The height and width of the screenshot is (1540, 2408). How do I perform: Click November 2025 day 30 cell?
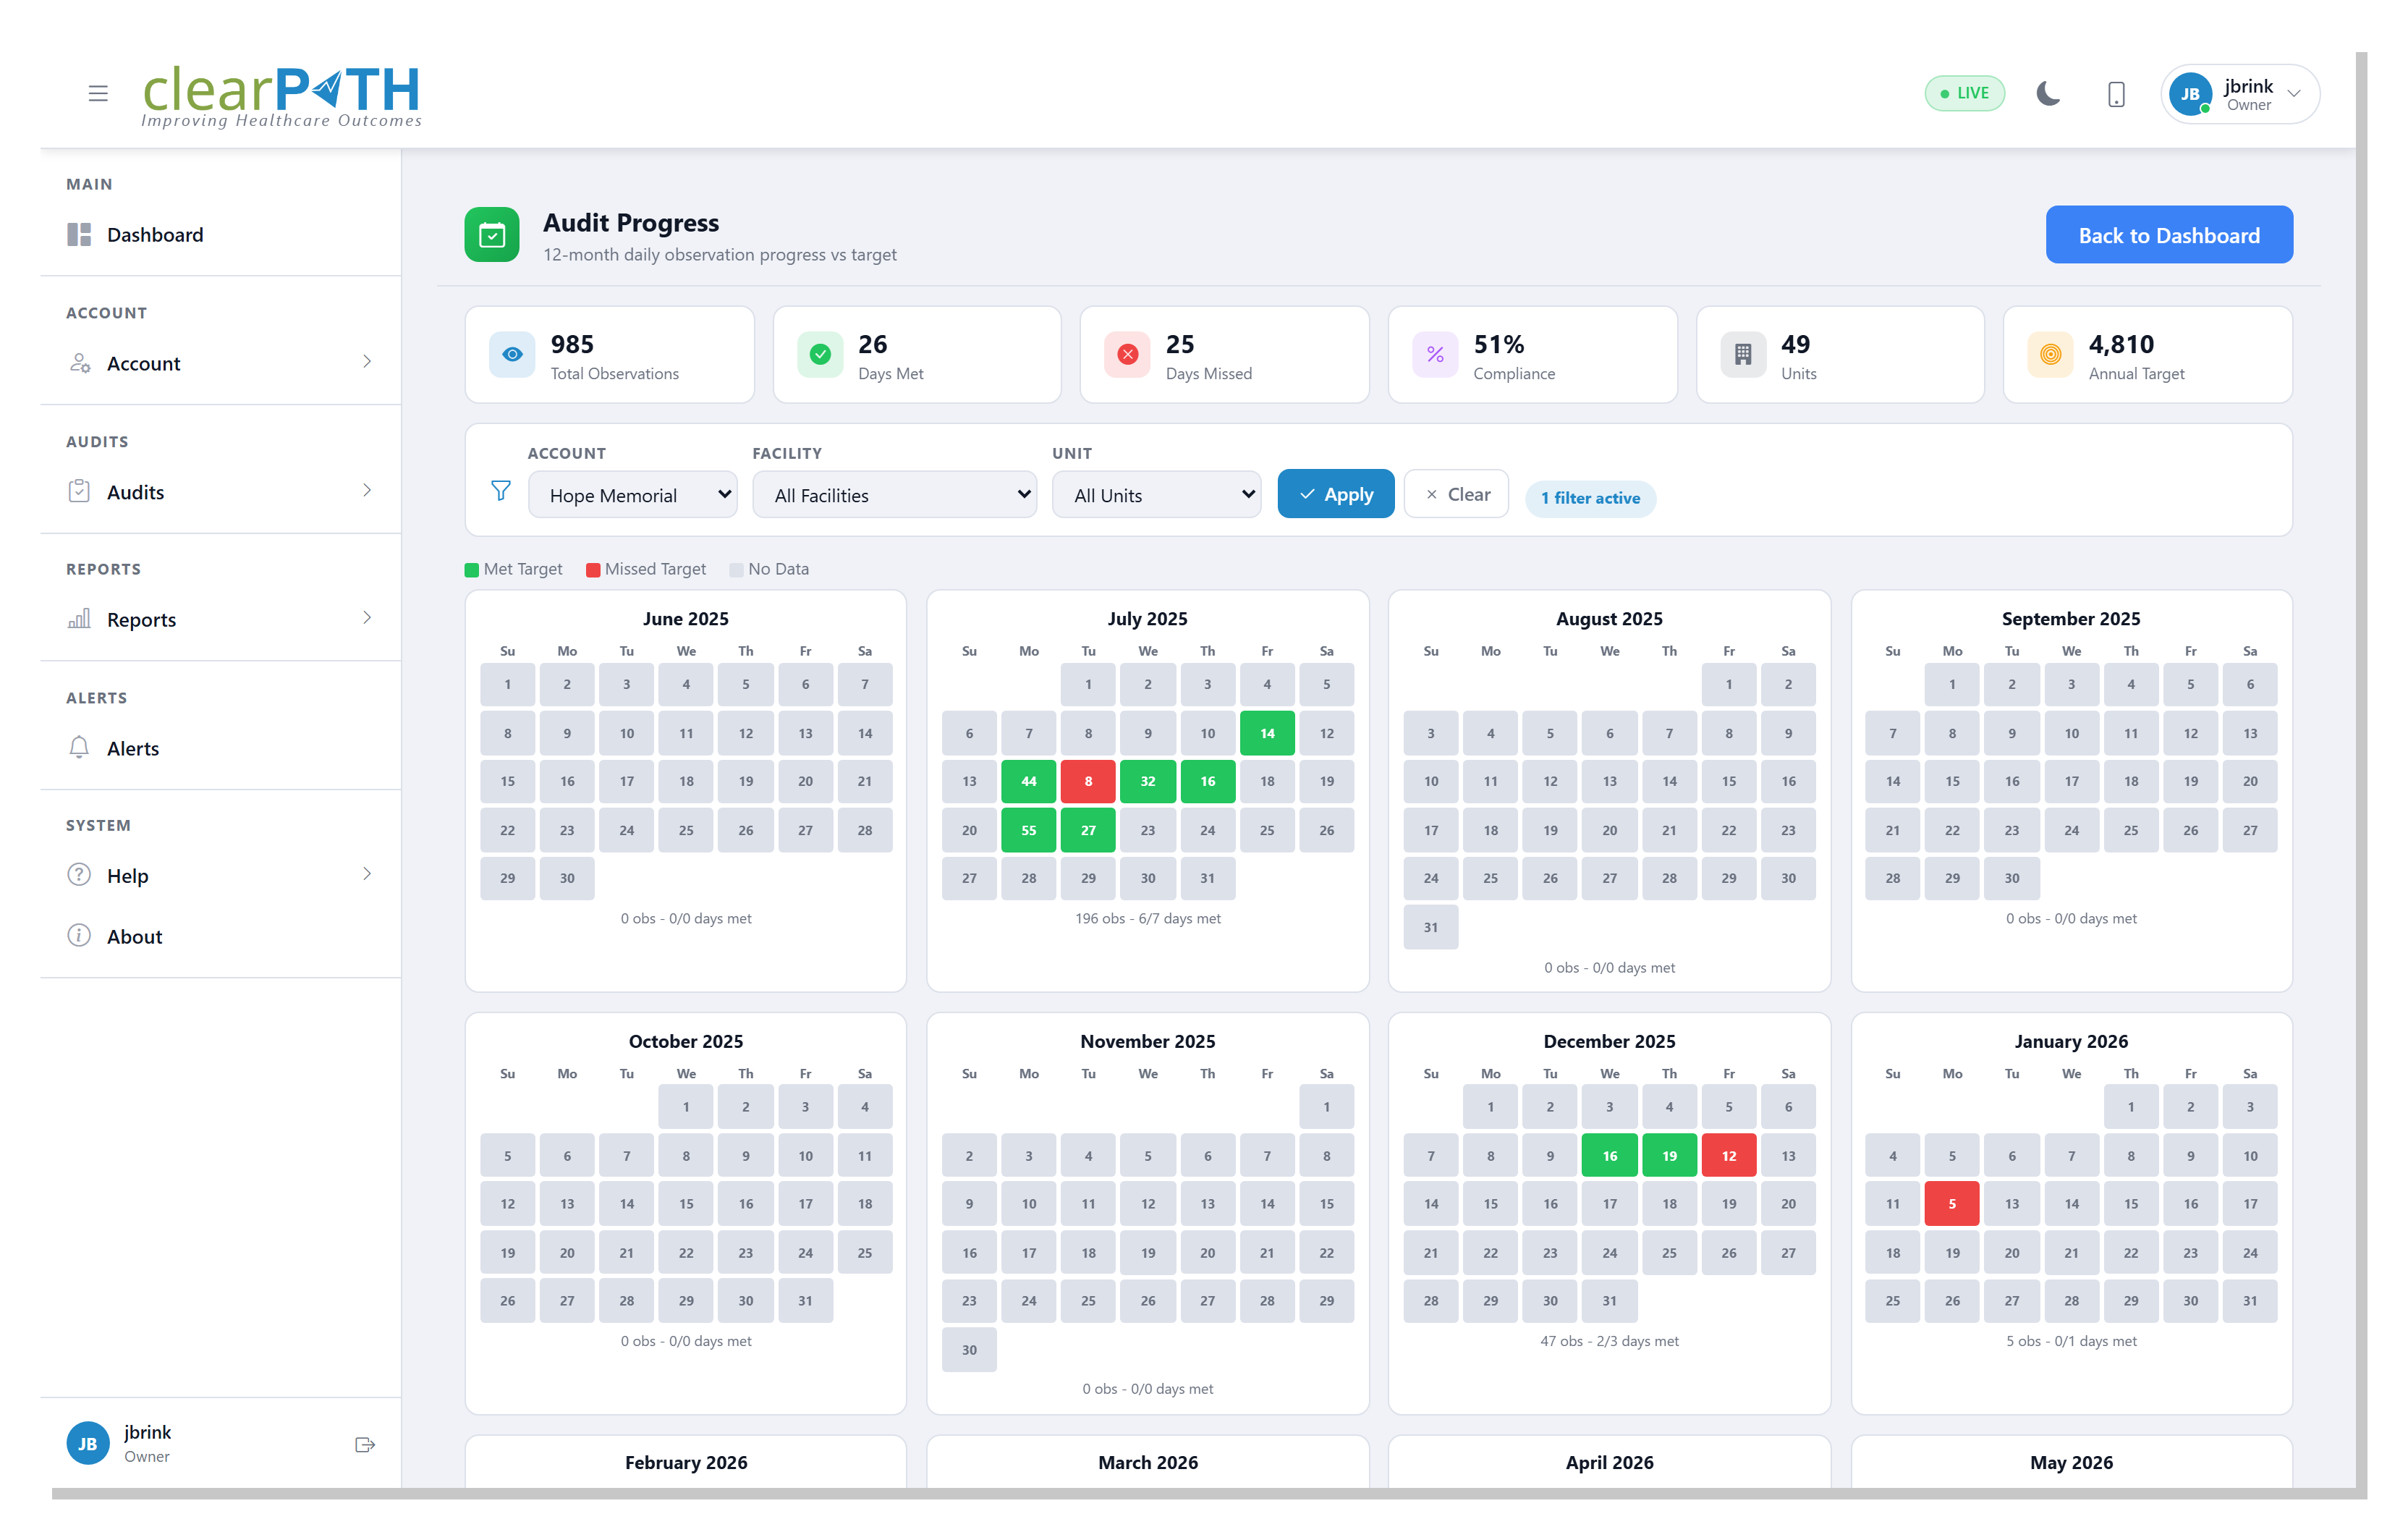[969, 1349]
